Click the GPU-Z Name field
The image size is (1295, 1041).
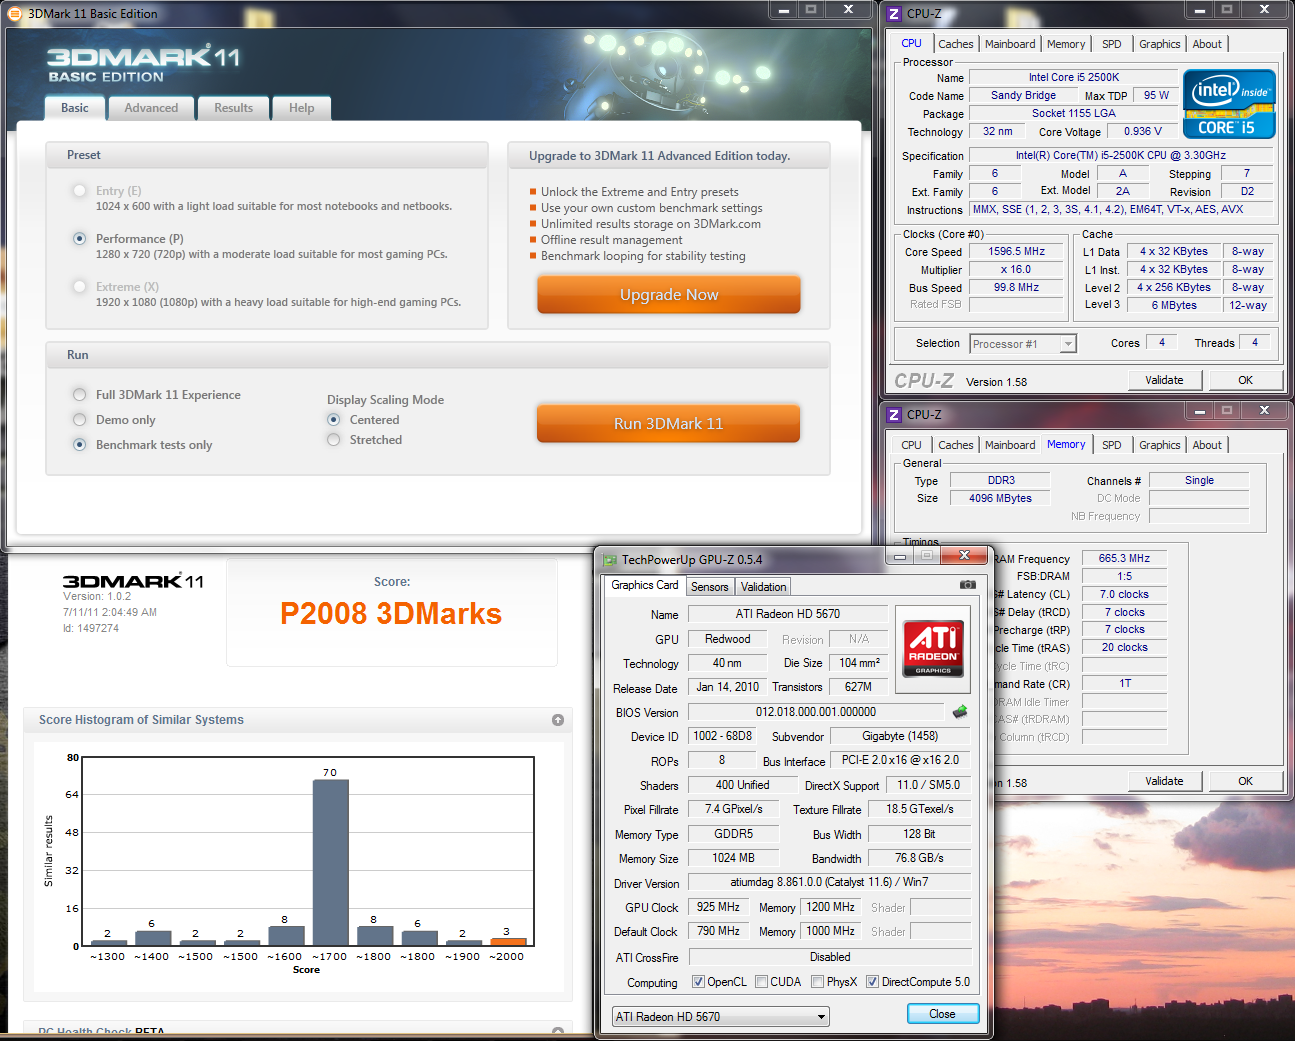pos(788,614)
